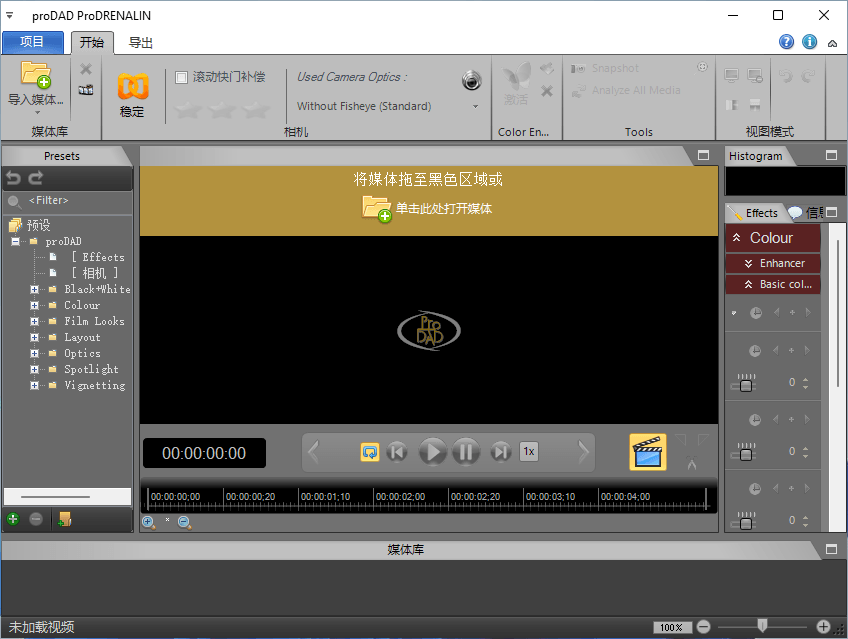This screenshot has height=639, width=848.
Task: Switch to the 导出 export tab
Action: [141, 43]
